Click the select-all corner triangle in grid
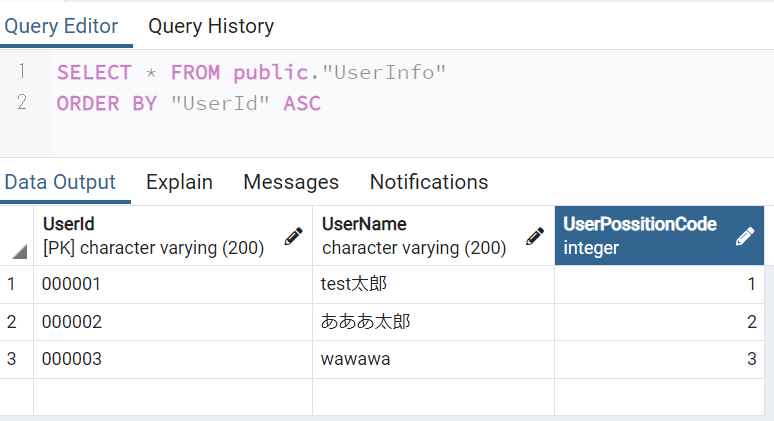Image resolution: width=774 pixels, height=421 pixels. click(x=19, y=250)
